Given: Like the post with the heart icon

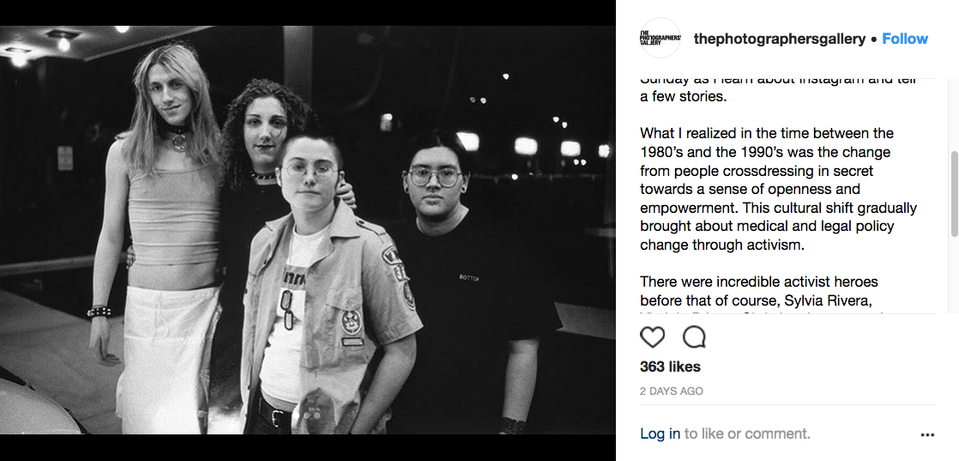Looking at the screenshot, I should [652, 337].
